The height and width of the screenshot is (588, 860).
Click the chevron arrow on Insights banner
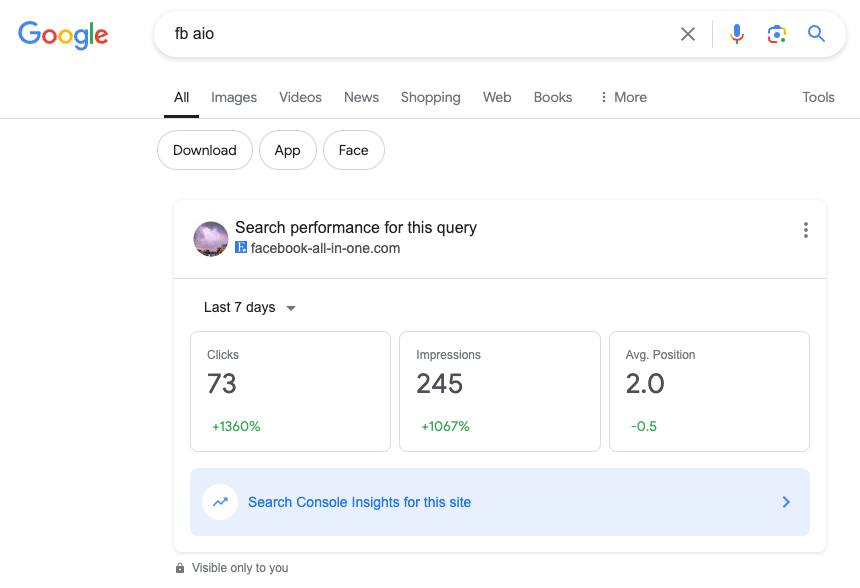tap(786, 502)
